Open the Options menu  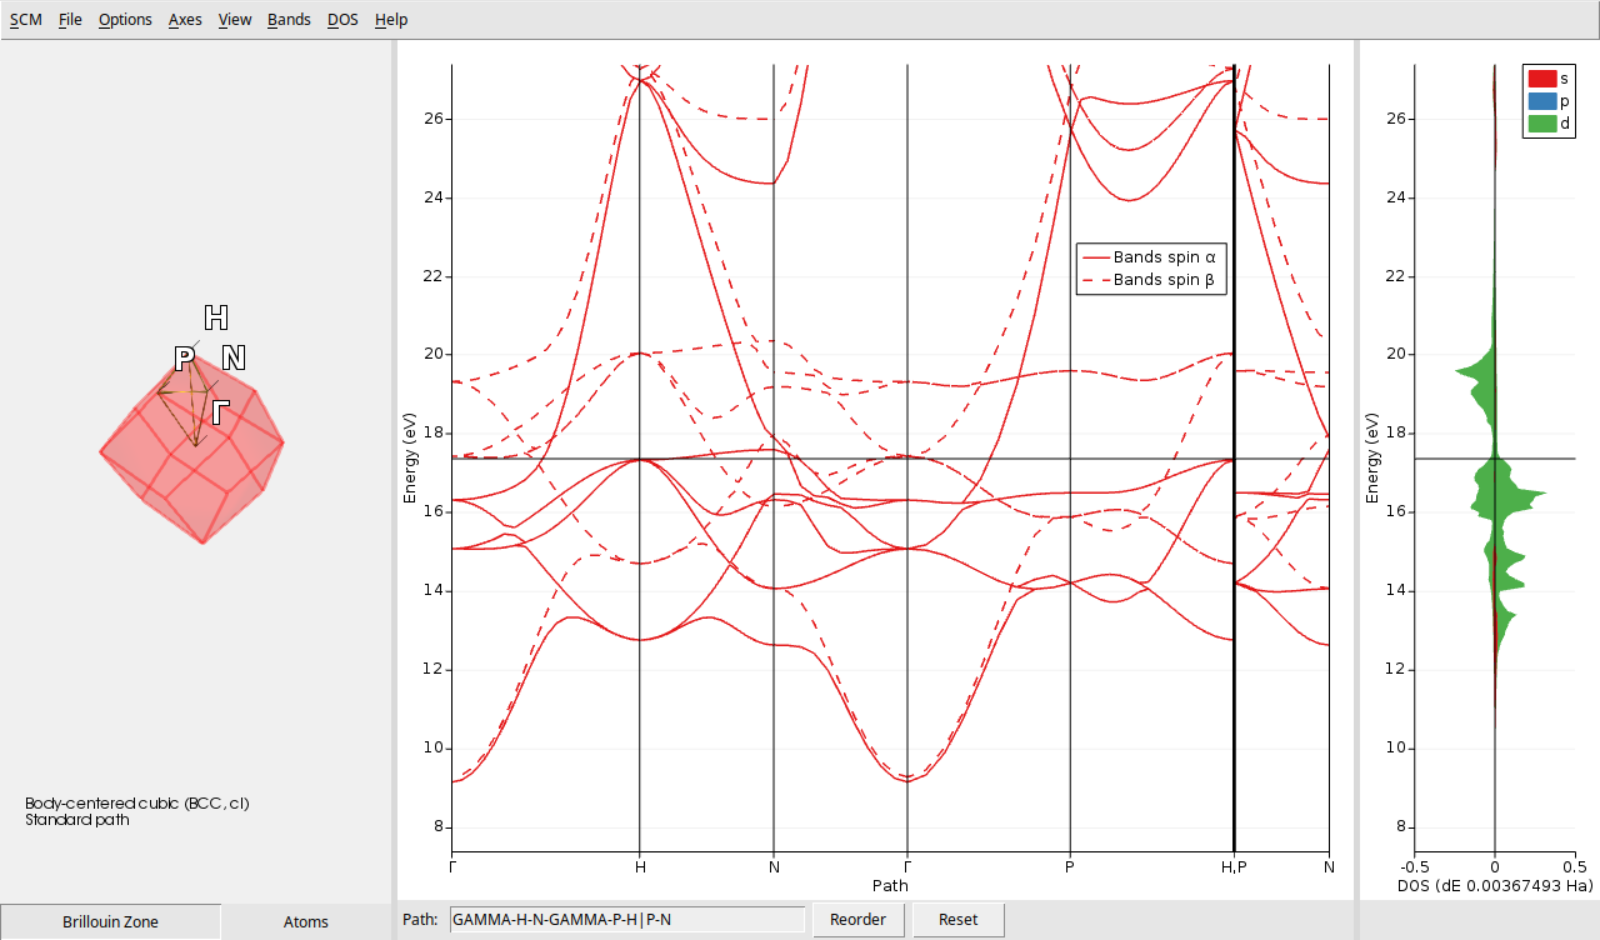tap(124, 18)
